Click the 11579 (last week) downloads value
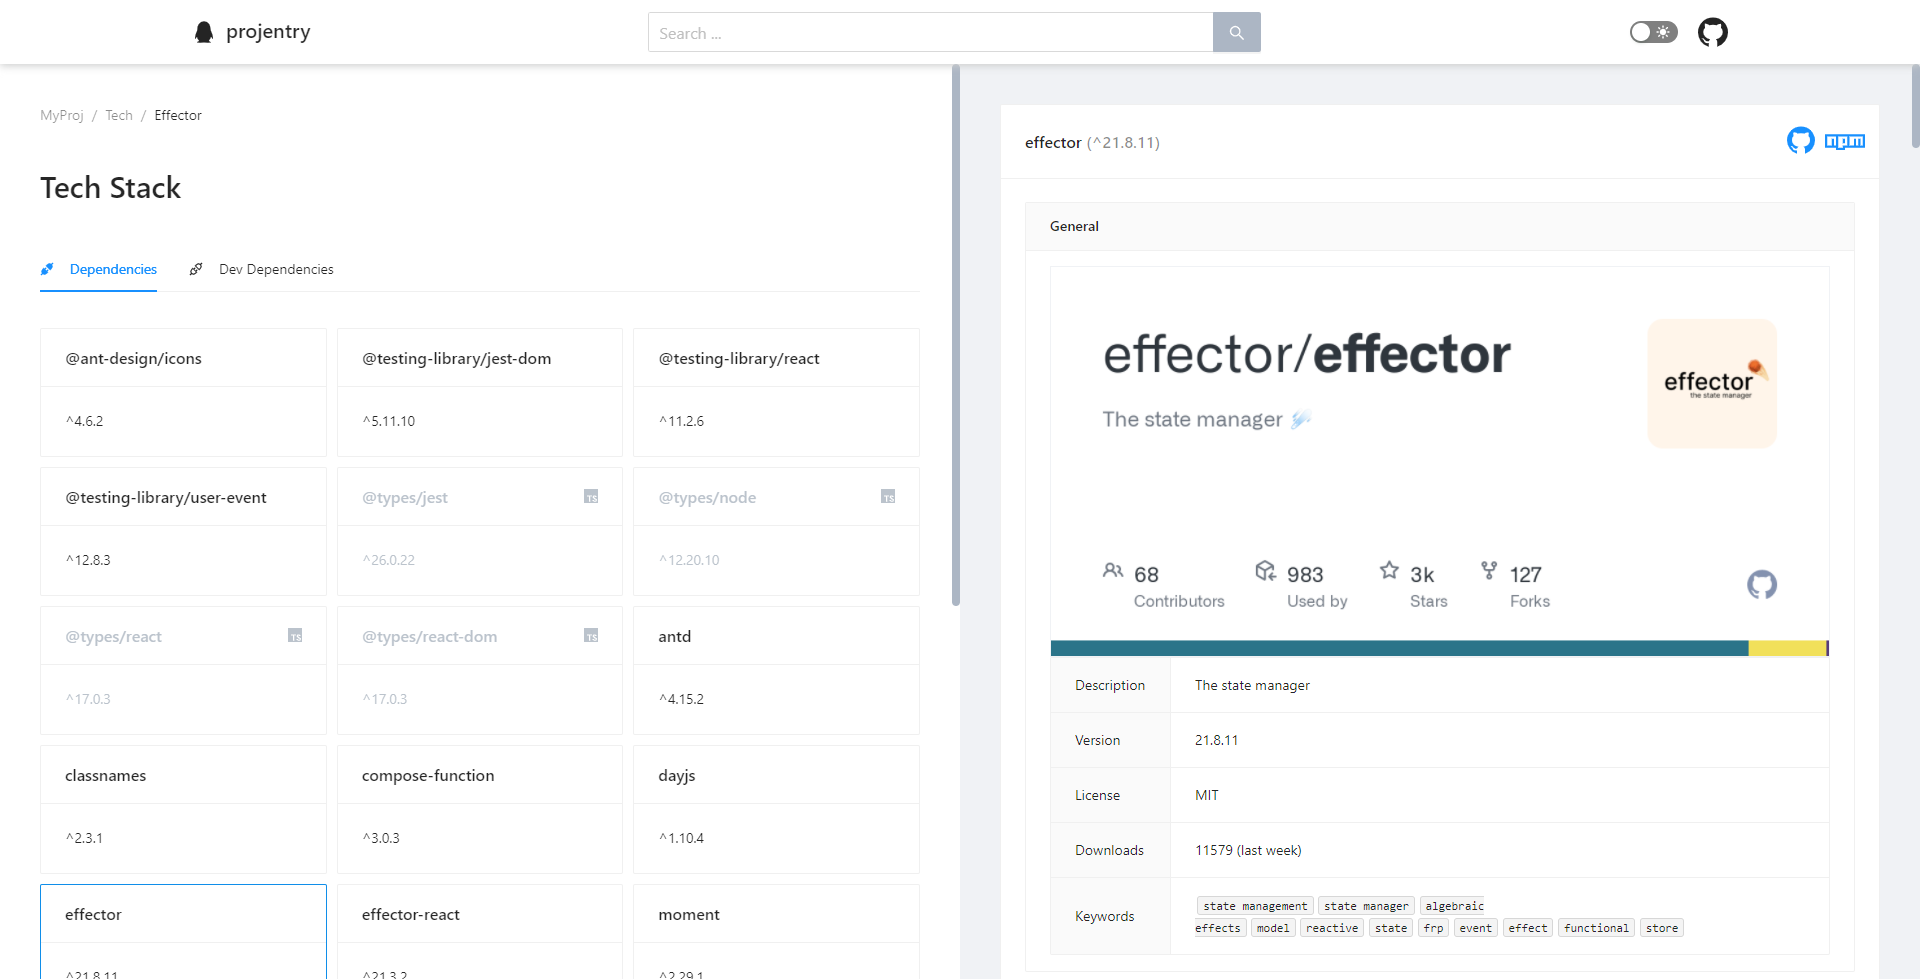This screenshot has height=979, width=1920. (1248, 850)
